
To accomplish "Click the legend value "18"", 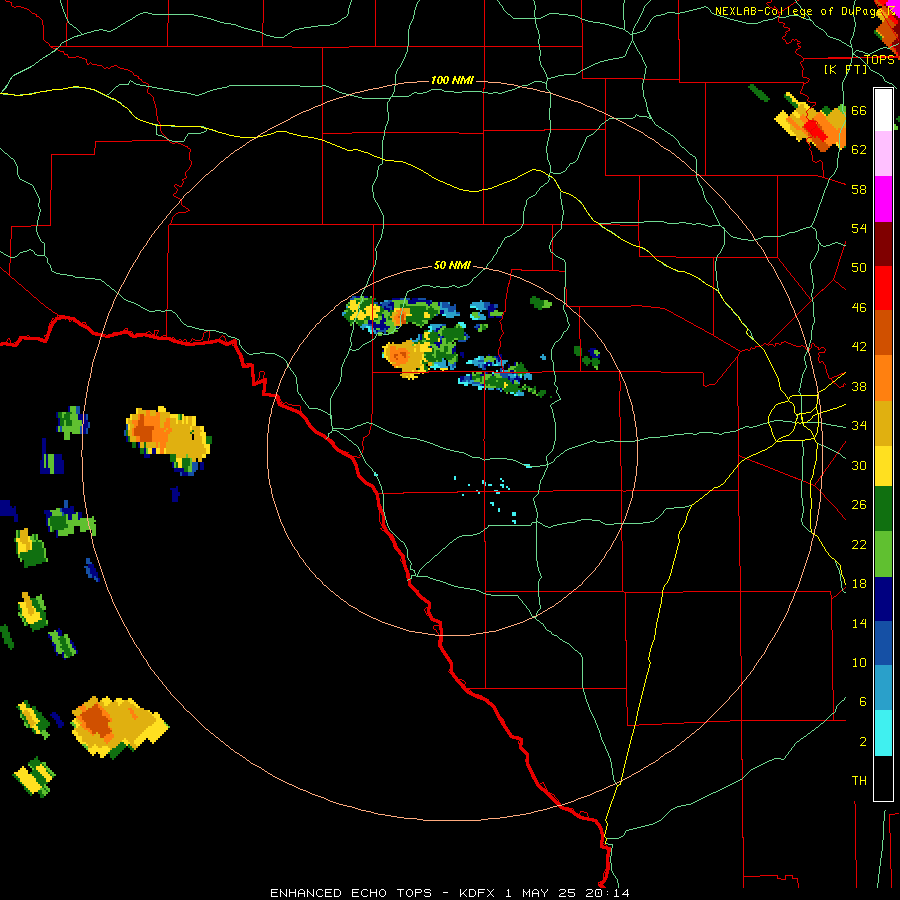I will click(x=859, y=583).
